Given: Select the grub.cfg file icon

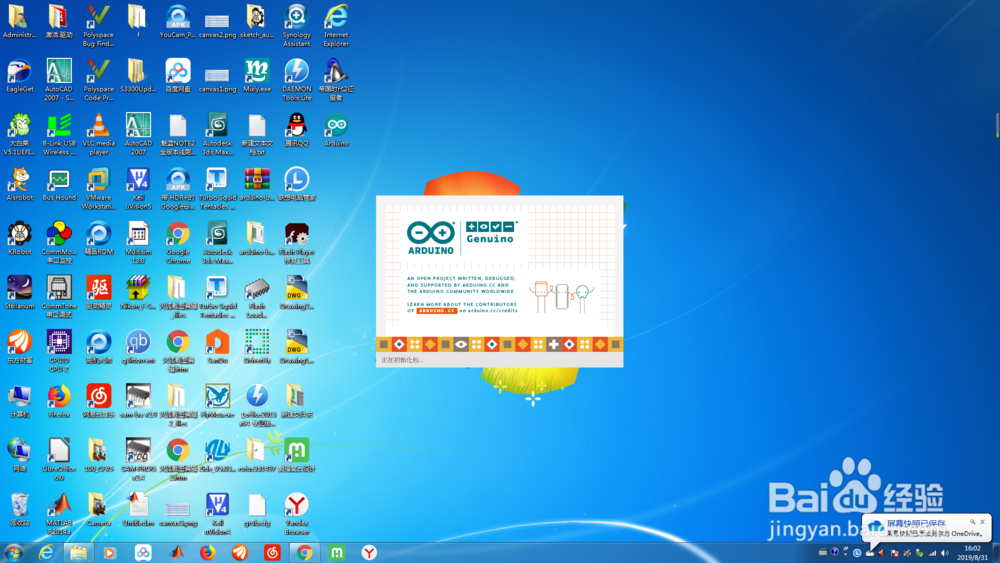Looking at the screenshot, I should point(257,510).
